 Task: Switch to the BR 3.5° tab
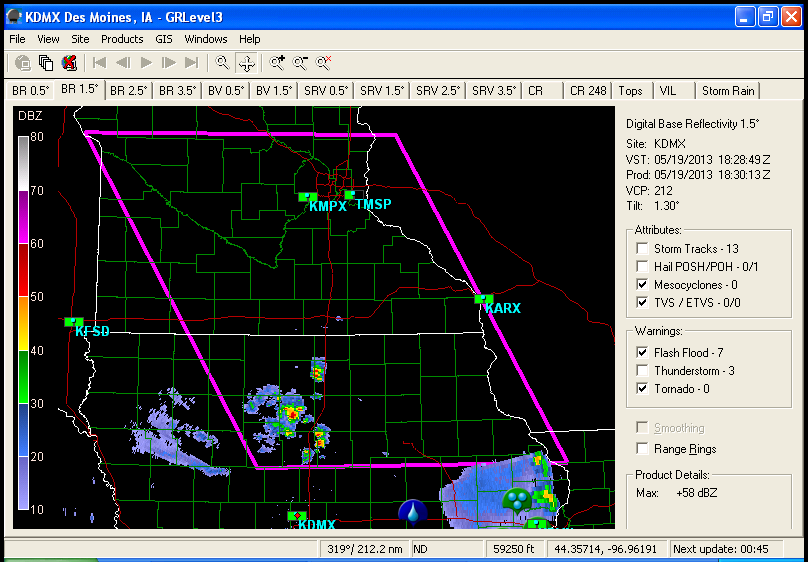click(178, 91)
